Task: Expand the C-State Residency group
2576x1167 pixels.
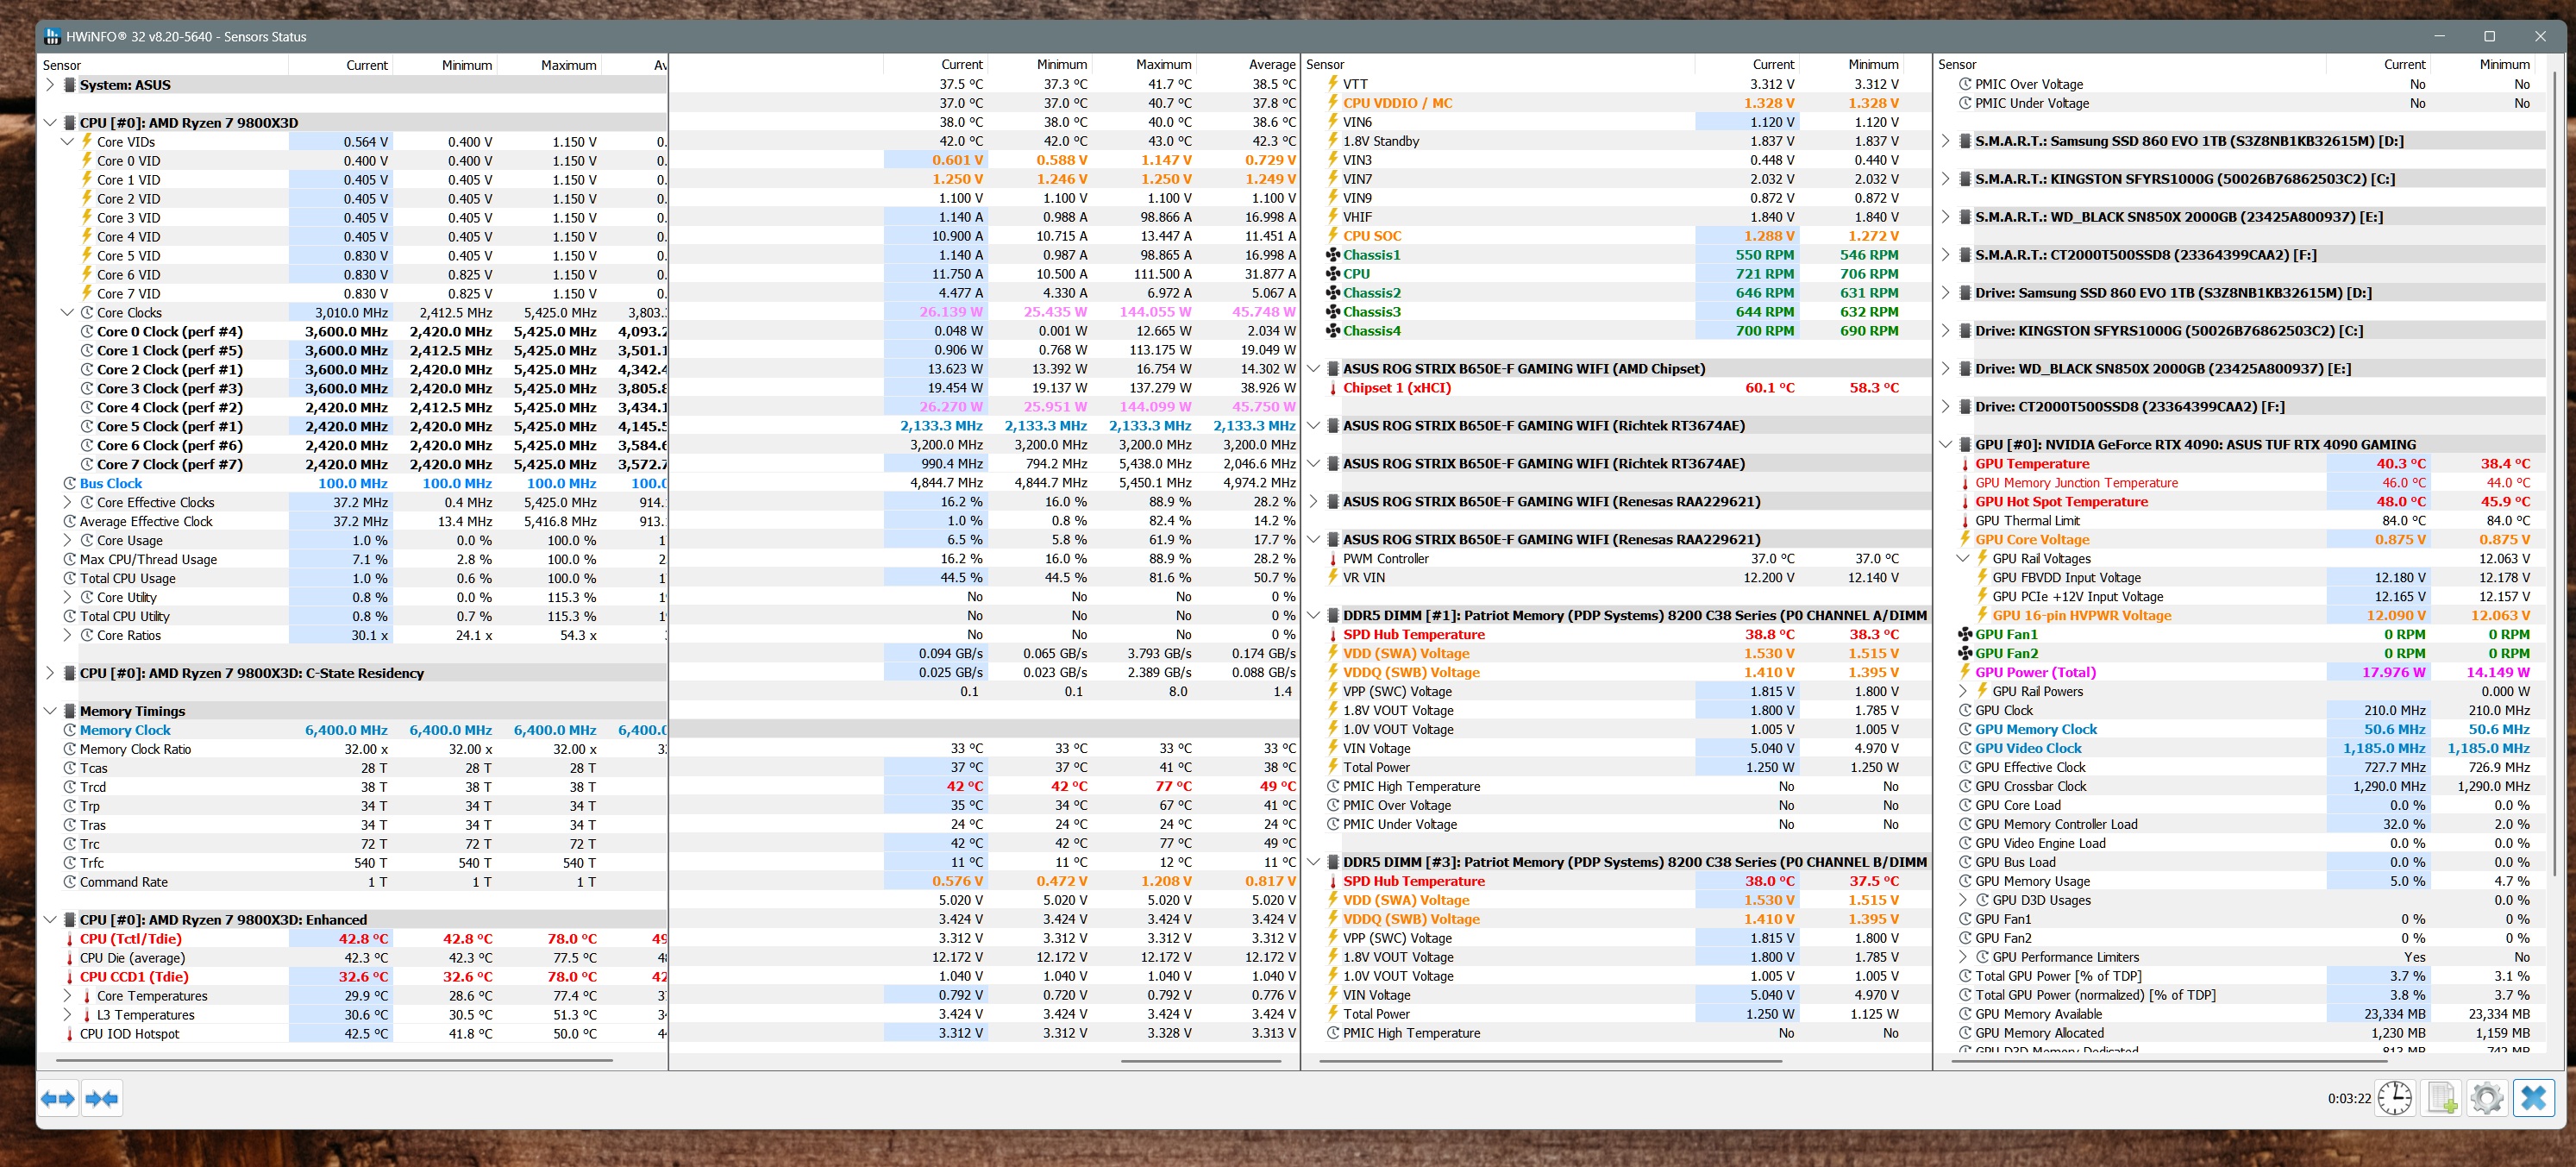Action: (50, 673)
